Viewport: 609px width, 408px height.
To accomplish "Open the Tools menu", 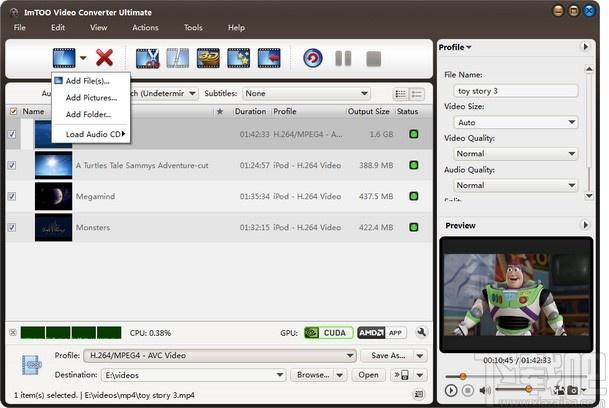I will coord(193,28).
